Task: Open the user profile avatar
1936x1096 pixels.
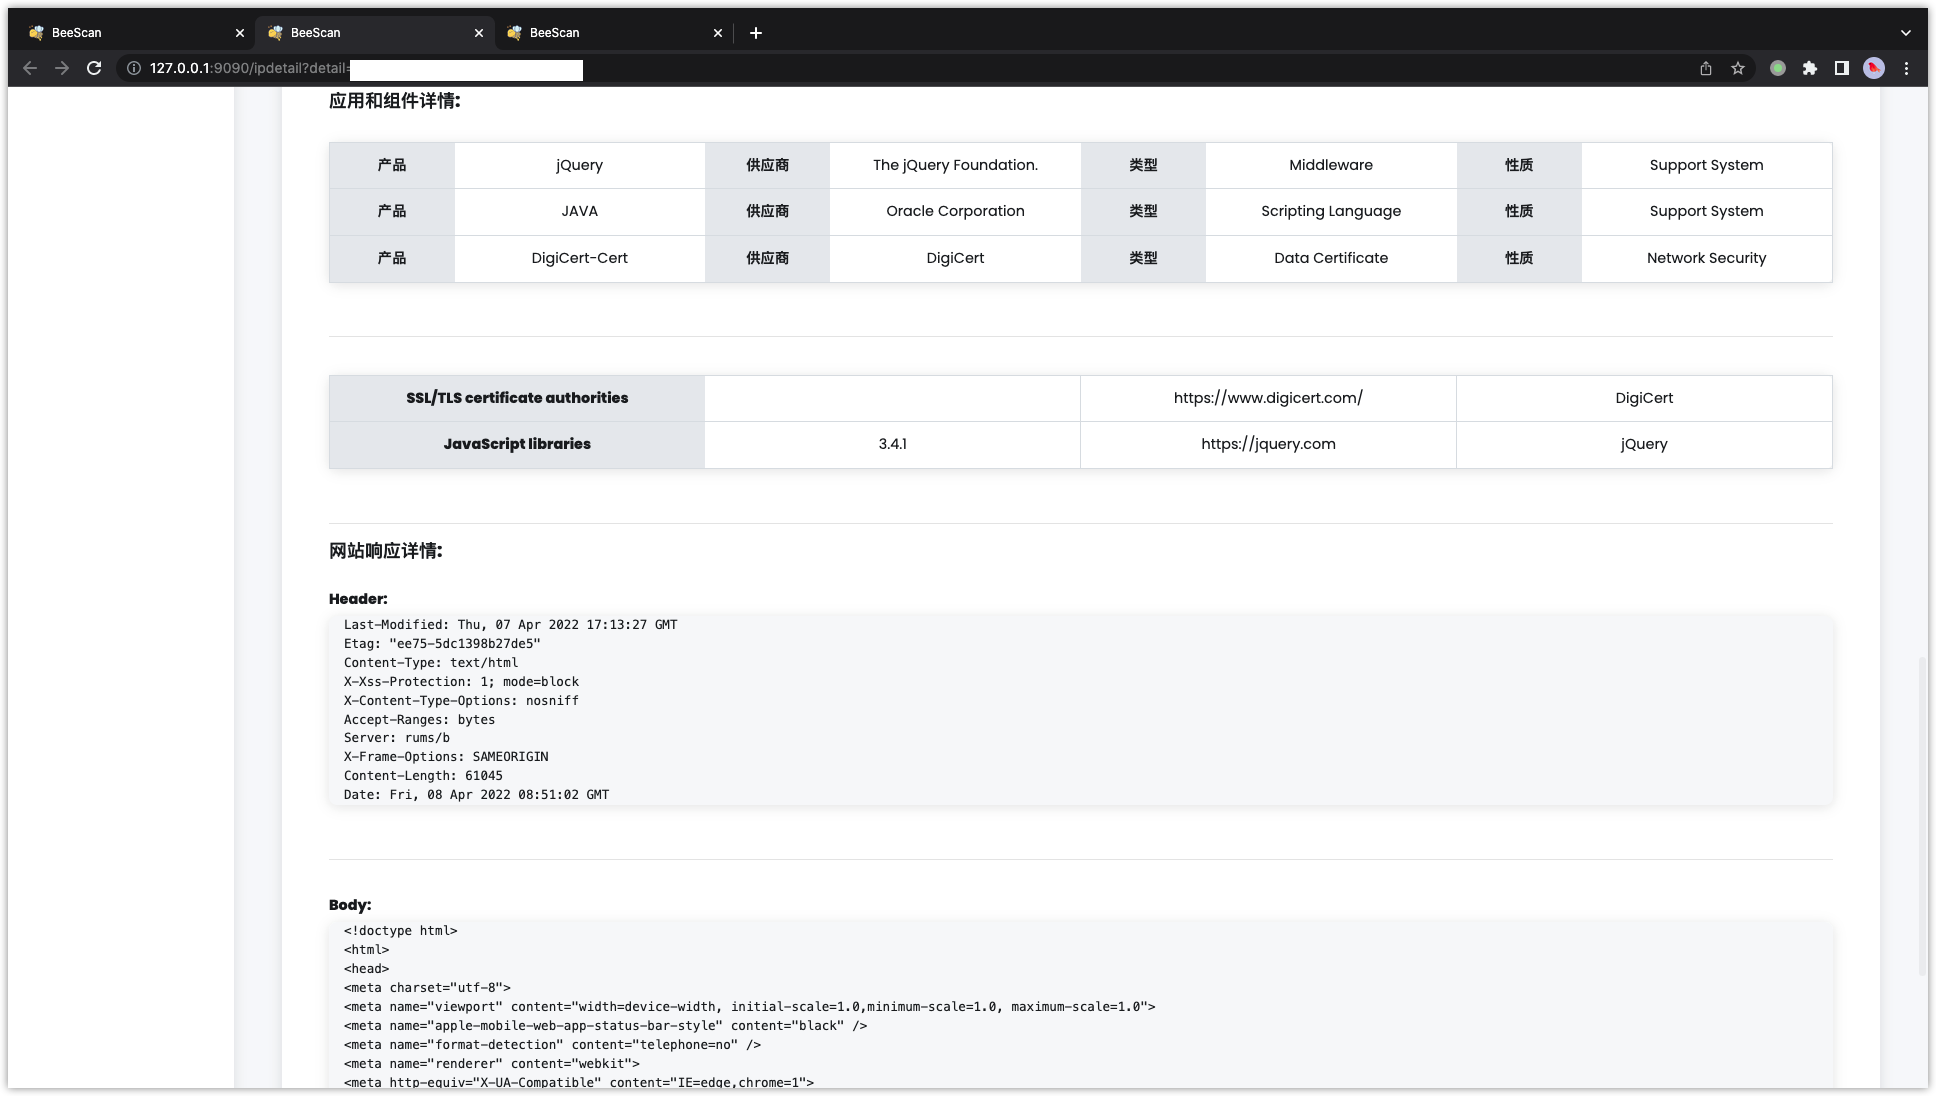Action: 1874,68
